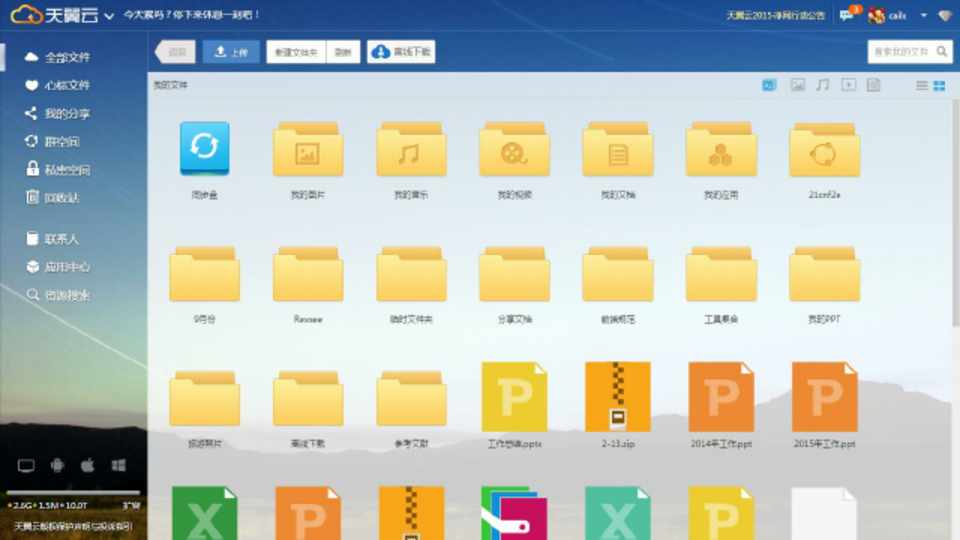Click the Android client icon
Viewport: 960px width, 540px height.
pos(56,466)
